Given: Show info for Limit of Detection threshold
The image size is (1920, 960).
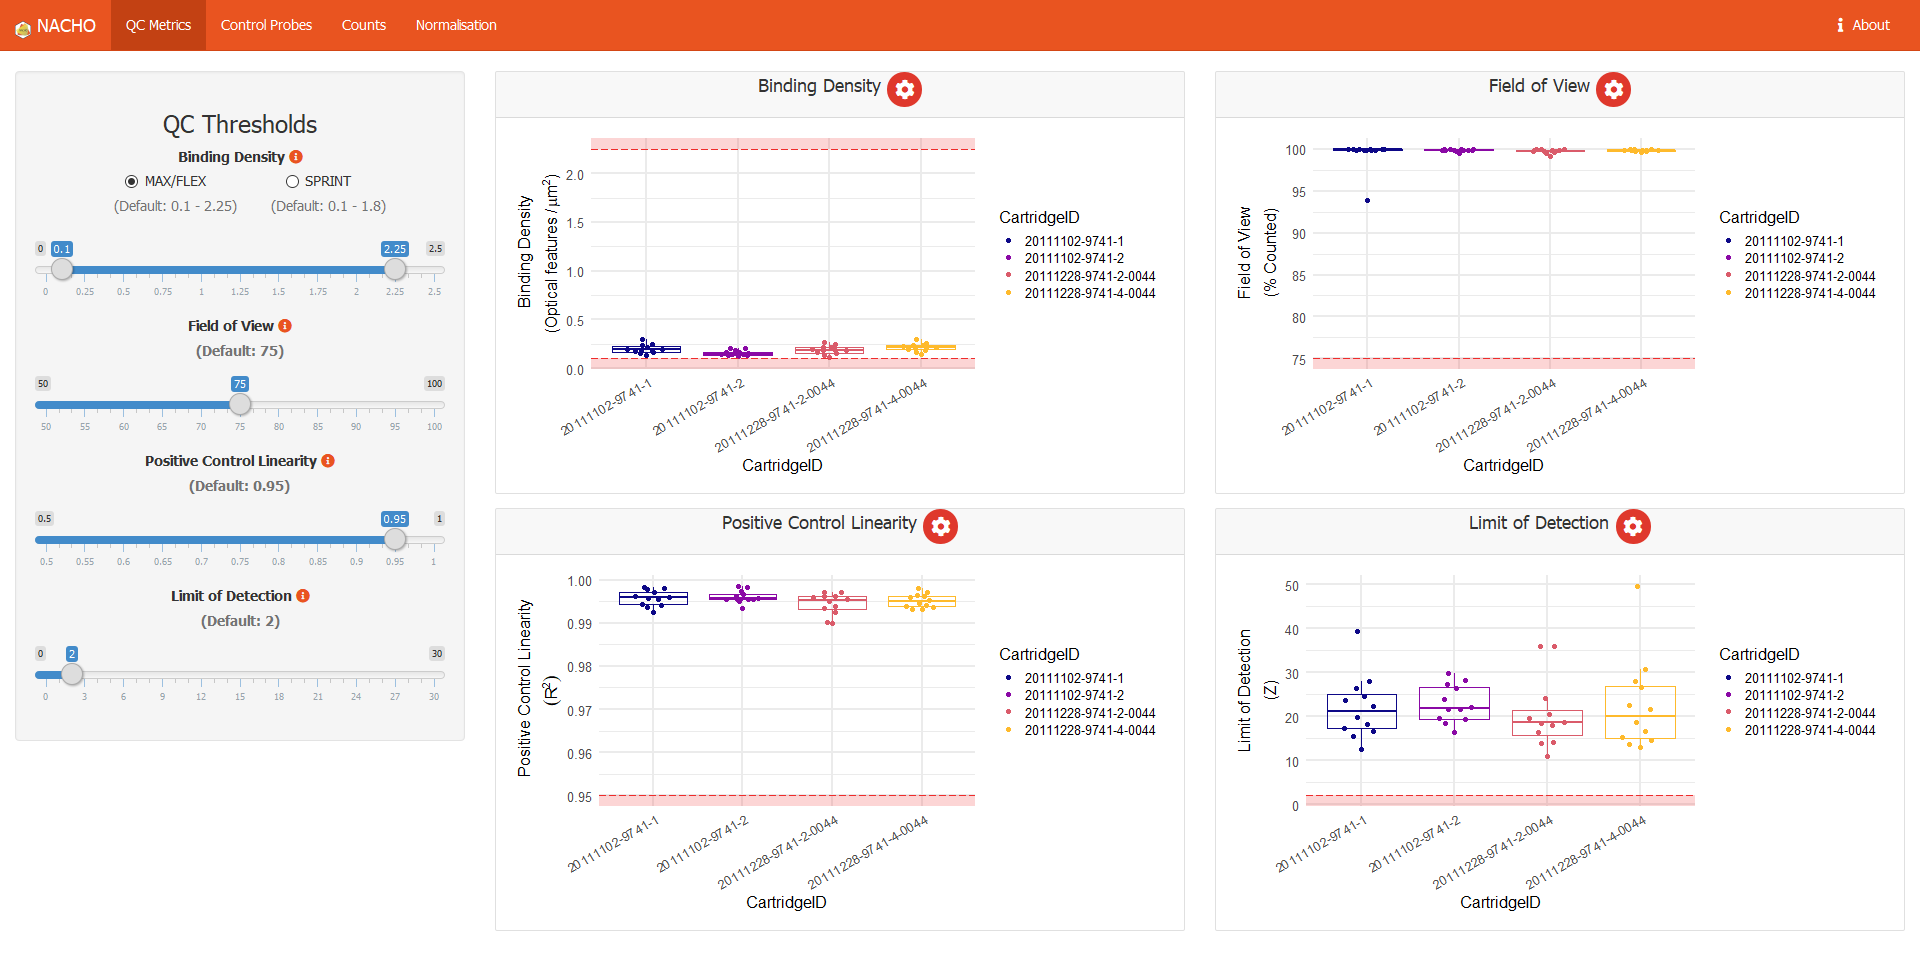Looking at the screenshot, I should [303, 596].
